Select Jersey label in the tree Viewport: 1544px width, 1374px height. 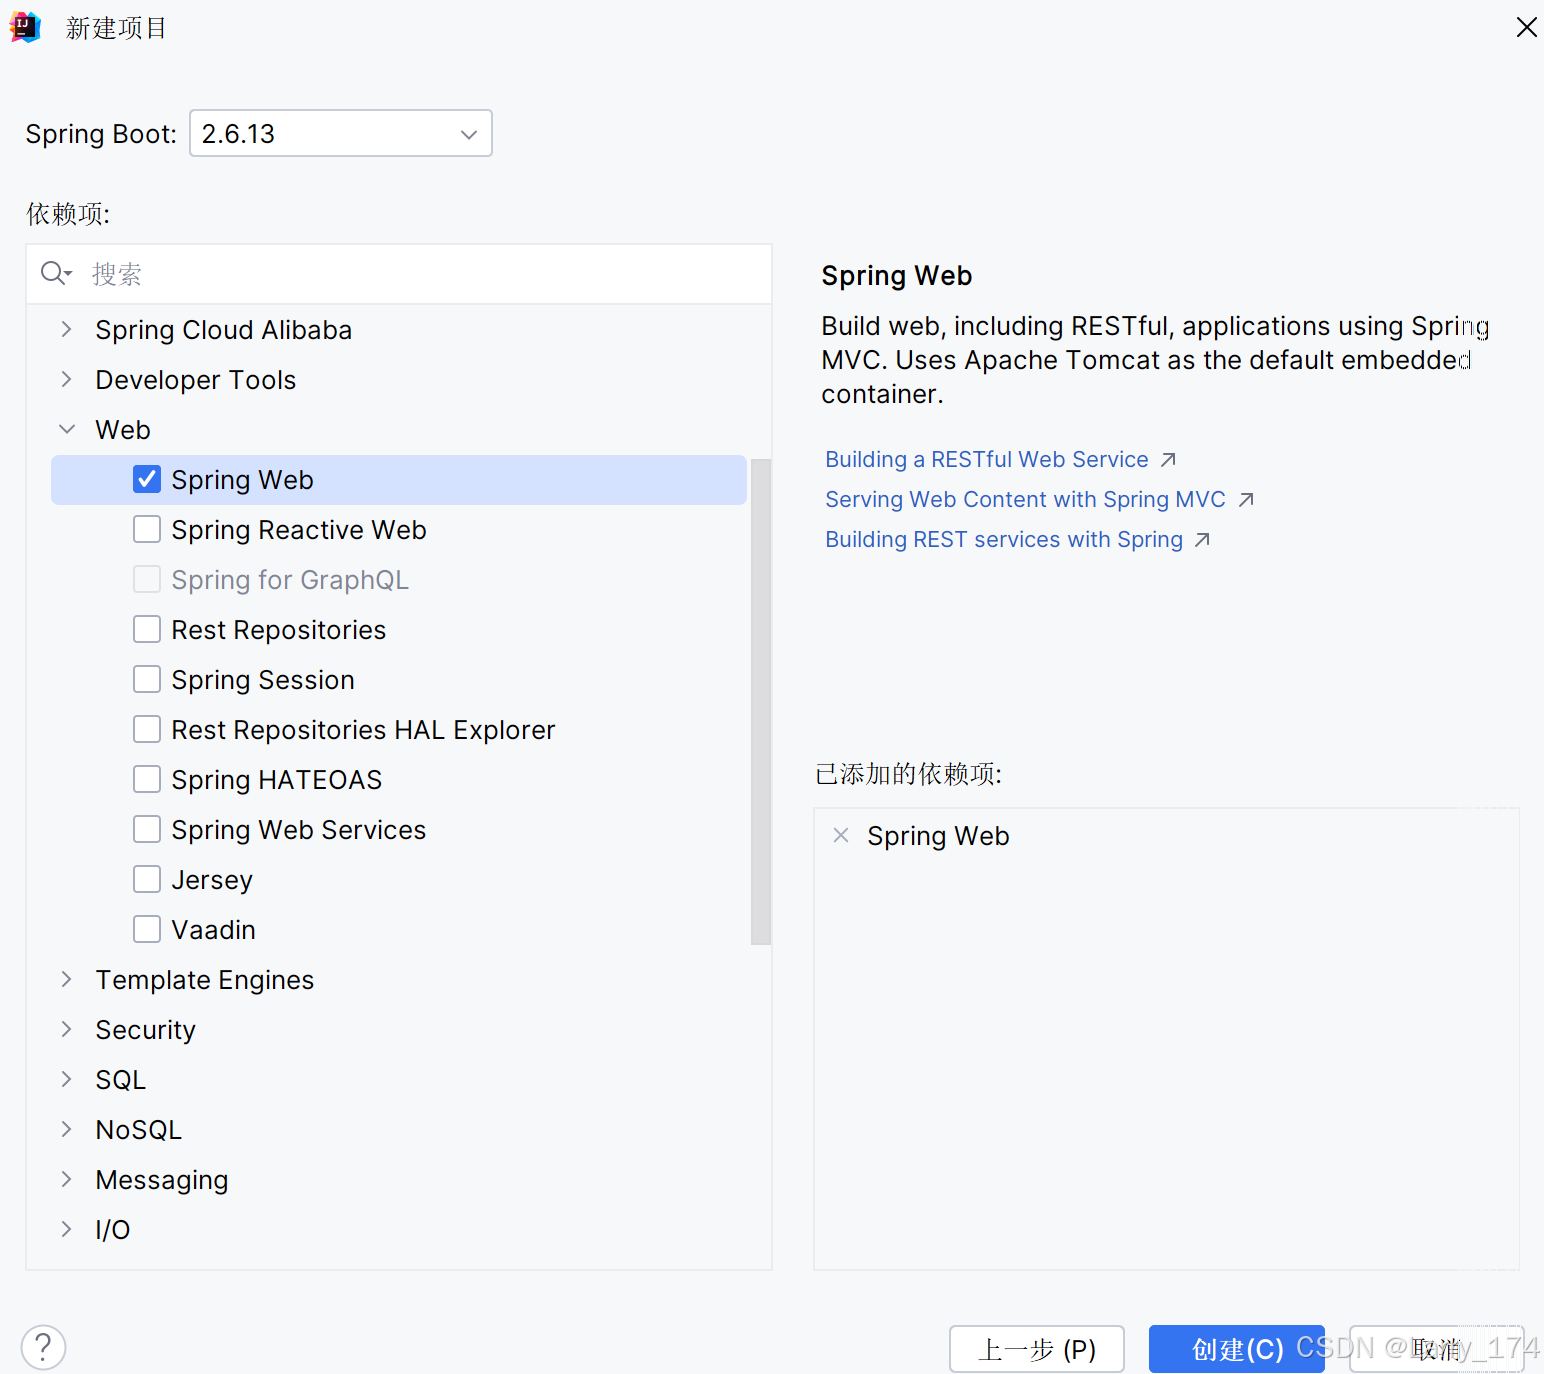[212, 880]
